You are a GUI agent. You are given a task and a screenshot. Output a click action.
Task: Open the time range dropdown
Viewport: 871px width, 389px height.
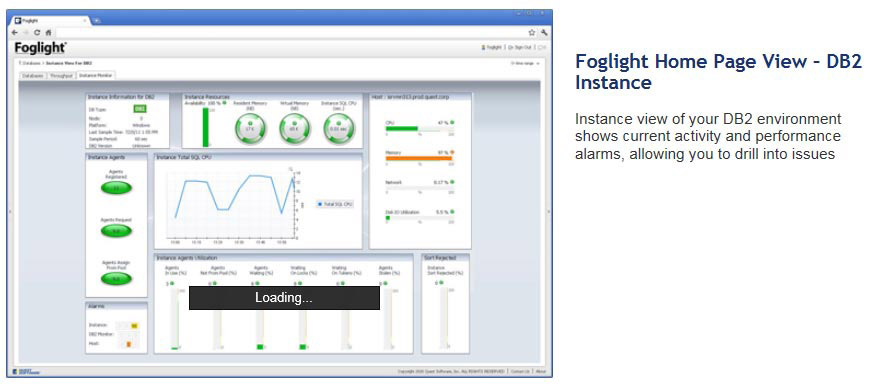(525, 63)
